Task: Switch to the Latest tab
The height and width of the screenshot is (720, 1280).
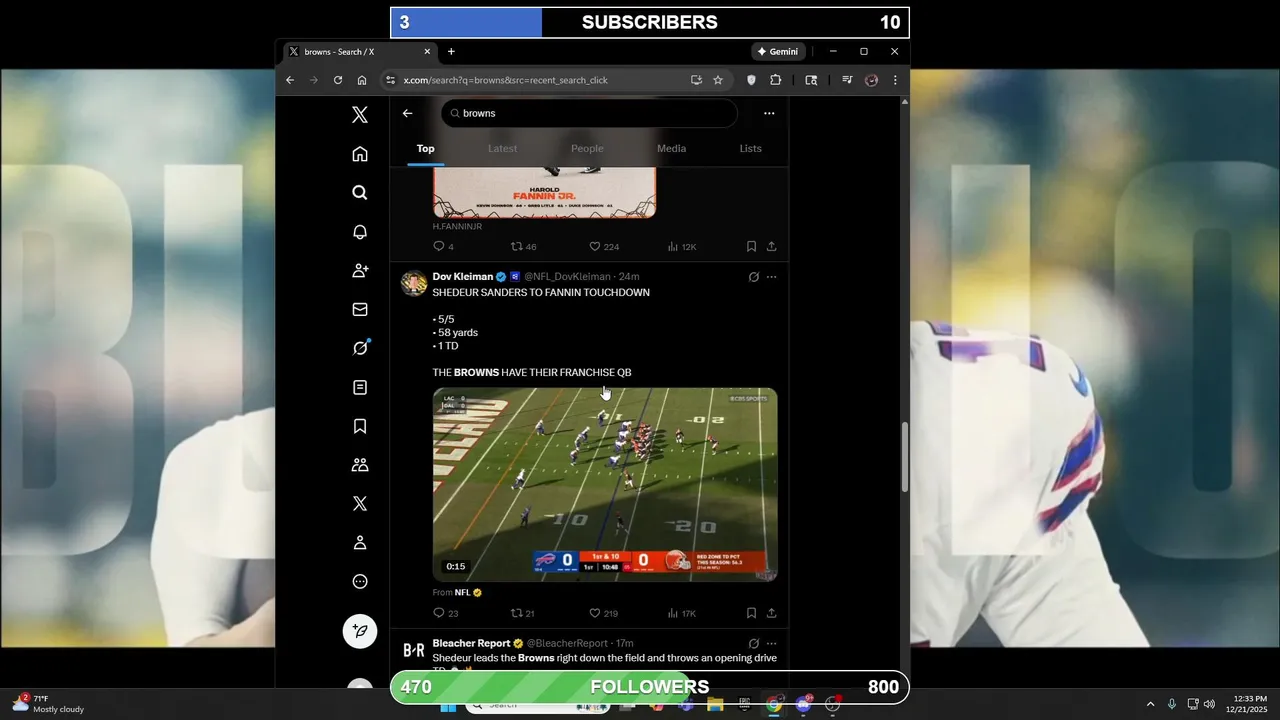Action: (503, 148)
